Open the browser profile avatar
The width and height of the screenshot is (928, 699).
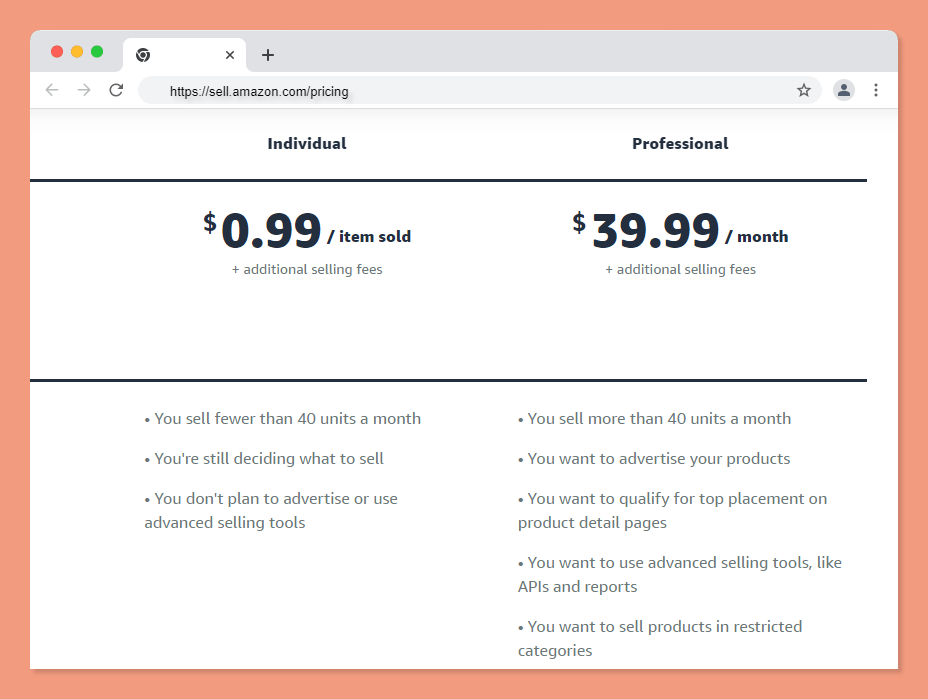tap(844, 90)
